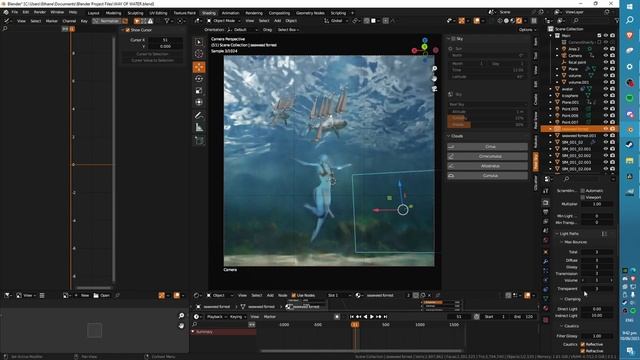Open the Select Box drag dropdown
This screenshot has width=640, height=360.
(x=288, y=30)
